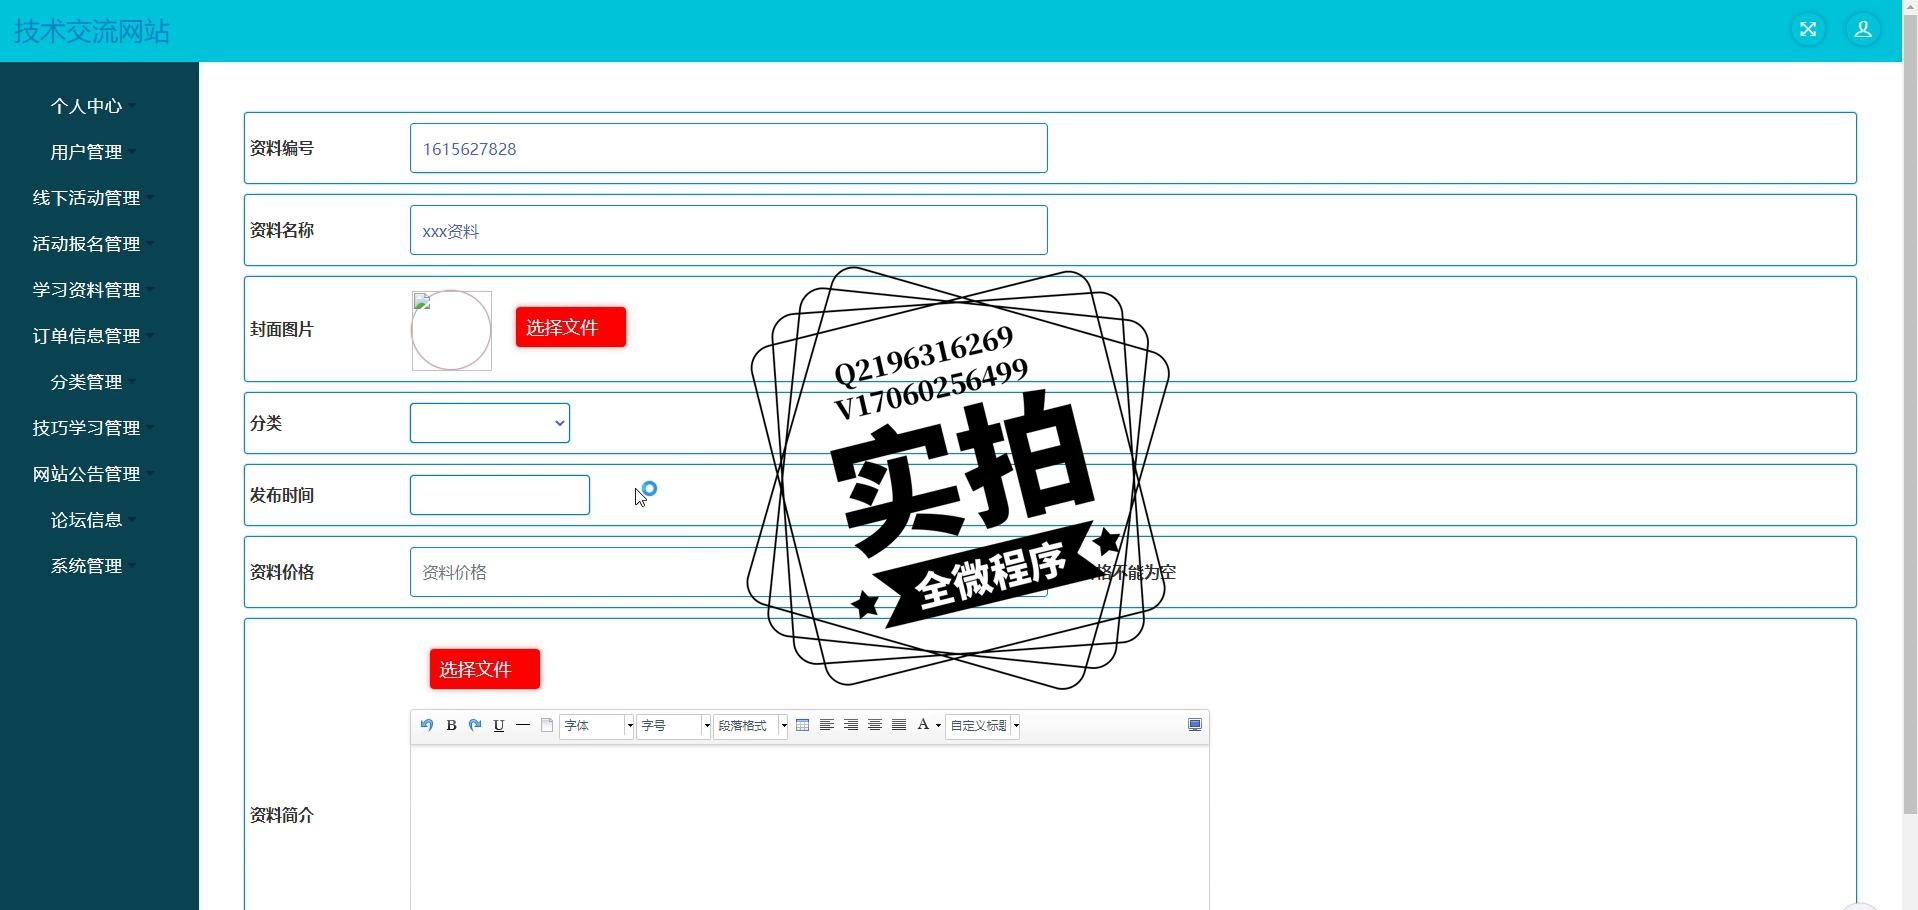Screen dimensions: 1918x910
Task: Insert table using editor toolbar icon
Action: 803,725
